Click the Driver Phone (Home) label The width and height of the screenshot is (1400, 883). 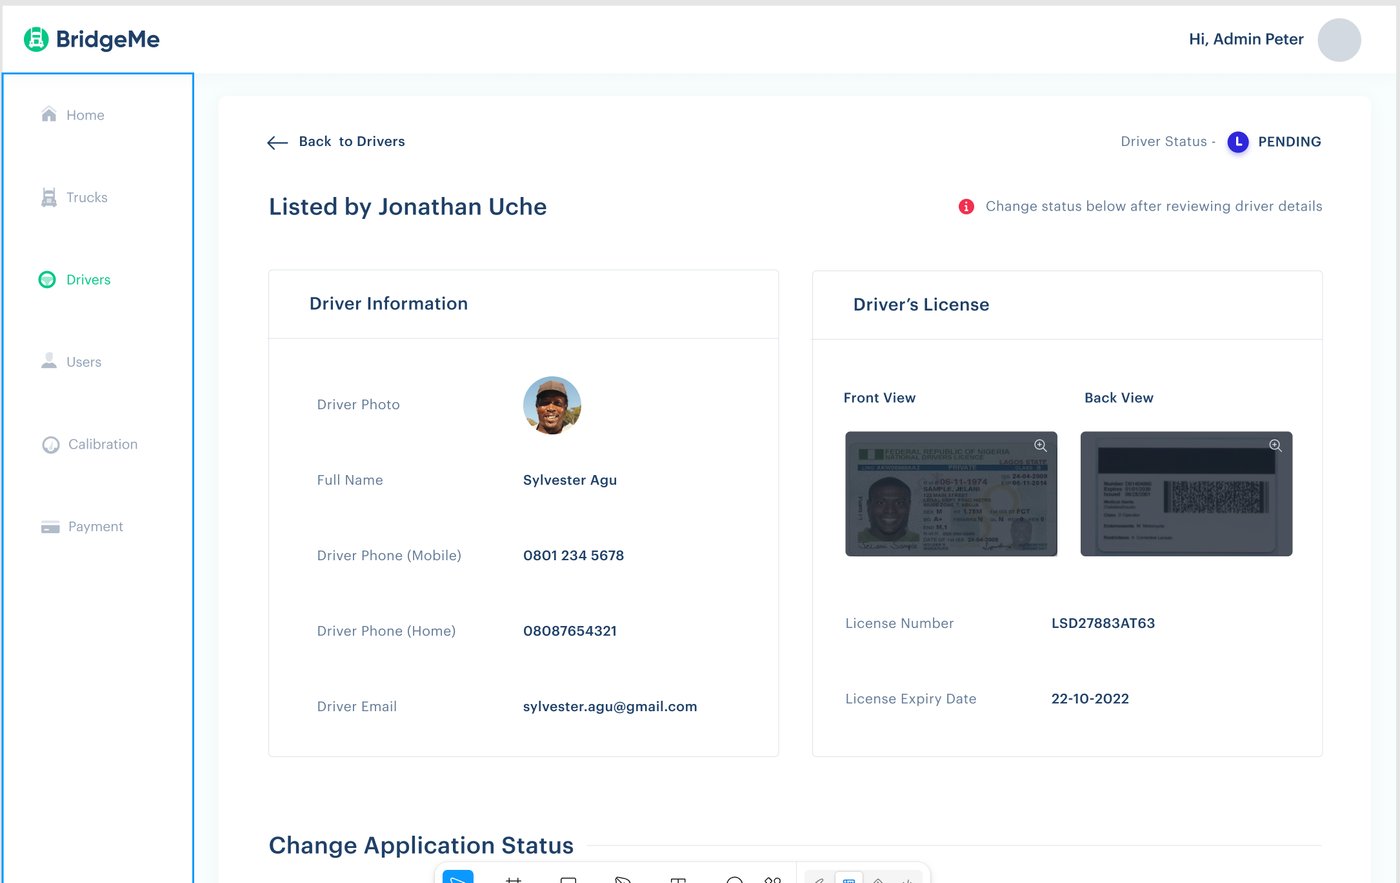[x=386, y=631]
